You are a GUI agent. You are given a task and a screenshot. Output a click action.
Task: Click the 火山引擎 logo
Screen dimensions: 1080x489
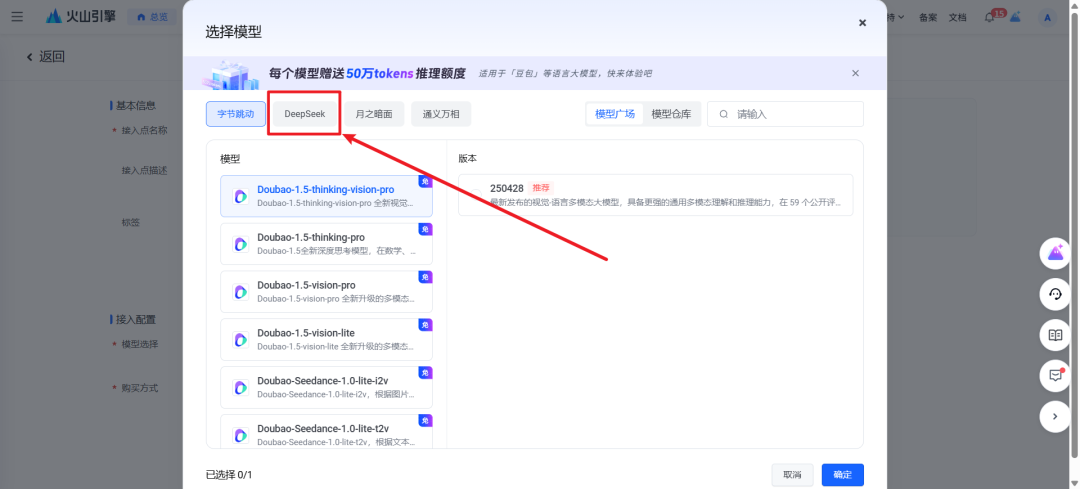81,17
